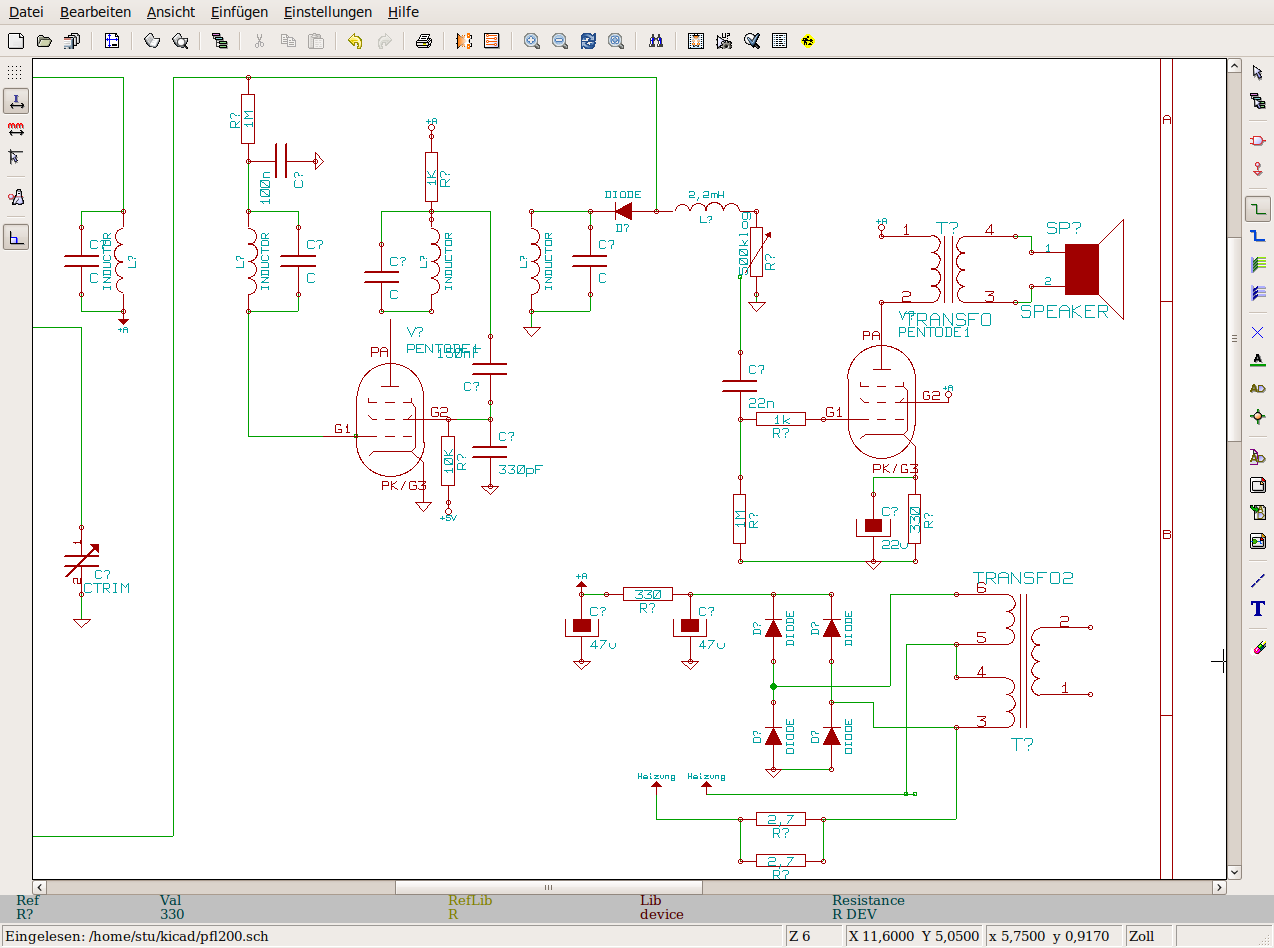Select the place junction tool
The image size is (1274, 948).
[x=1258, y=416]
